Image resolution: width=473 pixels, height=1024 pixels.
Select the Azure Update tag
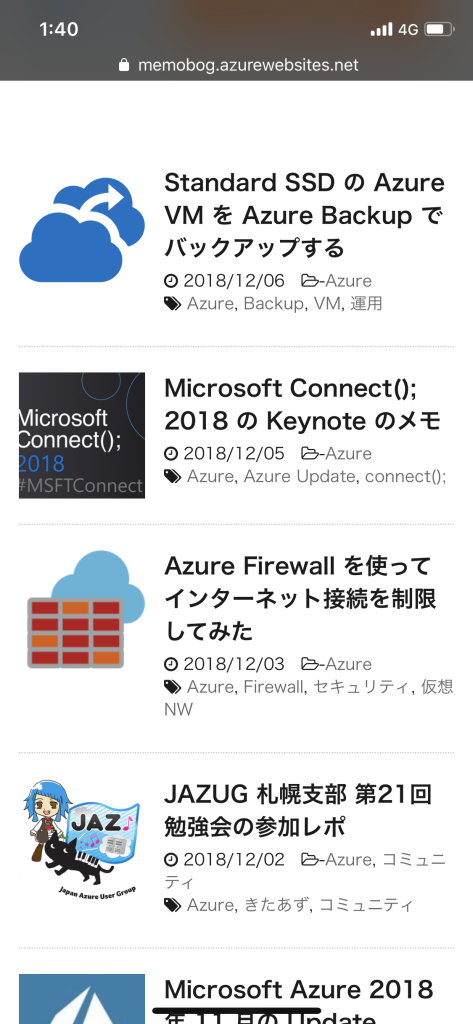pos(299,476)
